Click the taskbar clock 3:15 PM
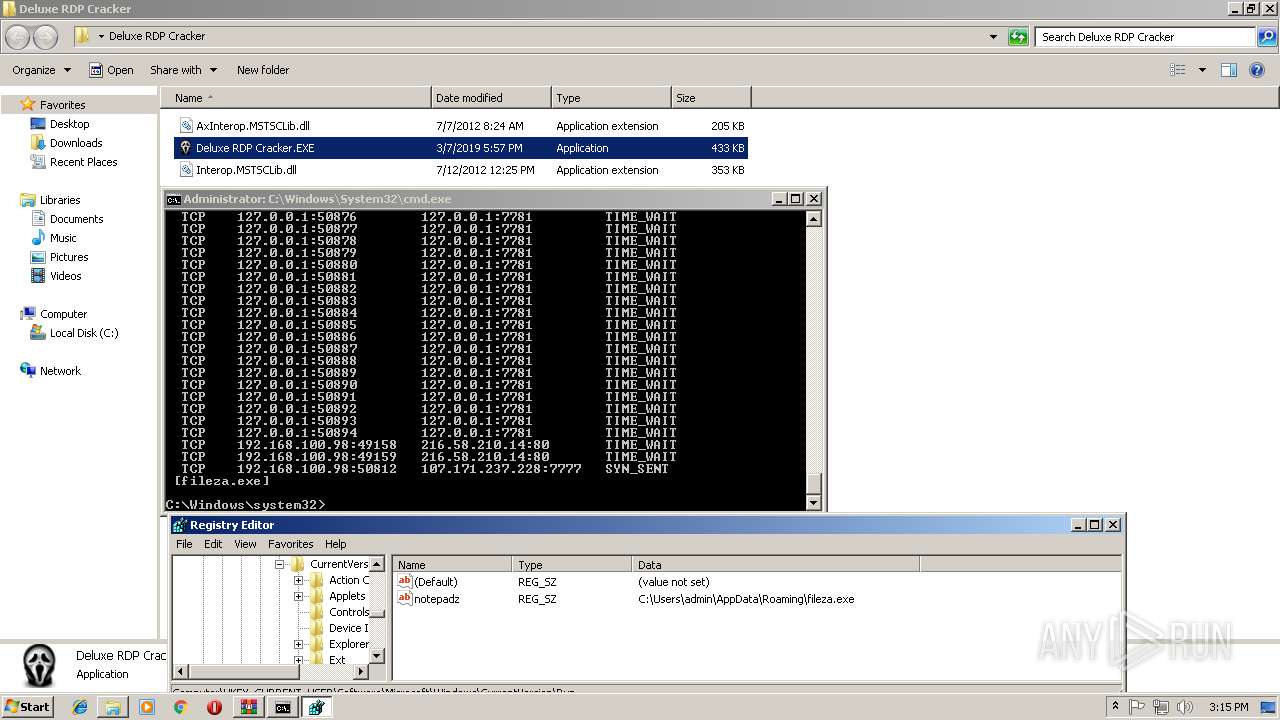 (1228, 707)
